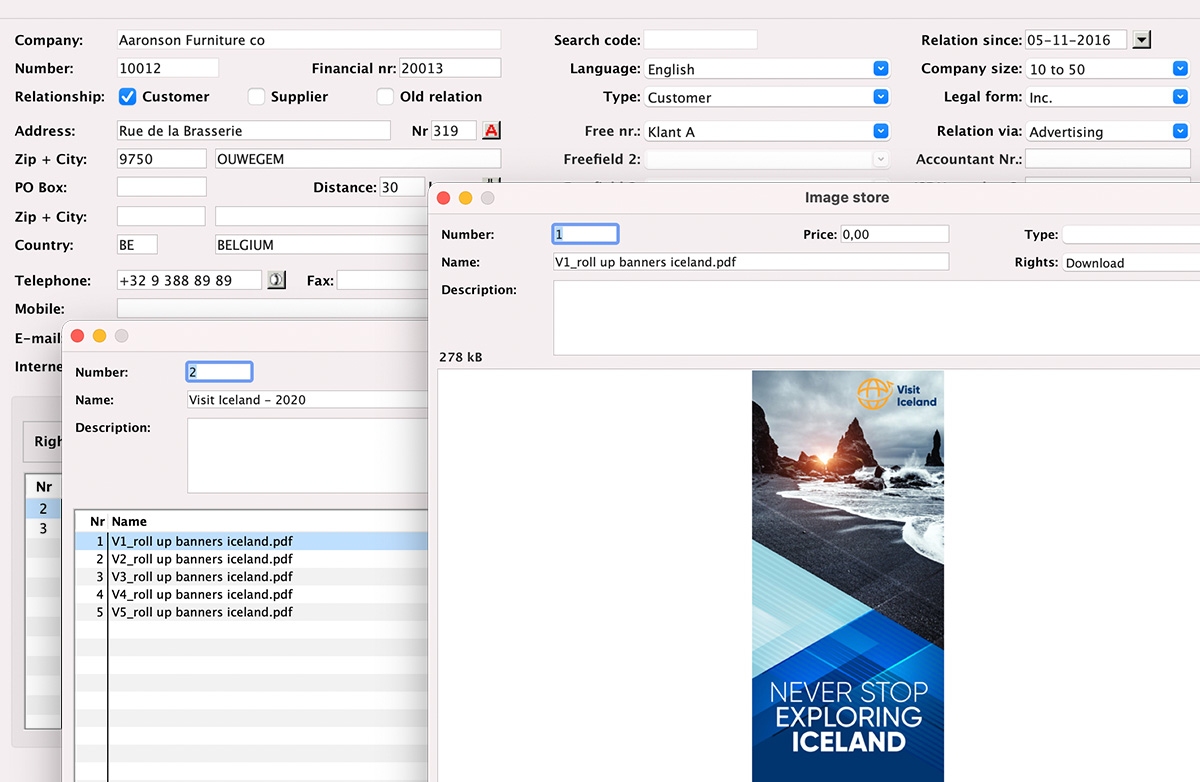Minimize the Image store window
This screenshot has width=1200, height=782.
[466, 198]
